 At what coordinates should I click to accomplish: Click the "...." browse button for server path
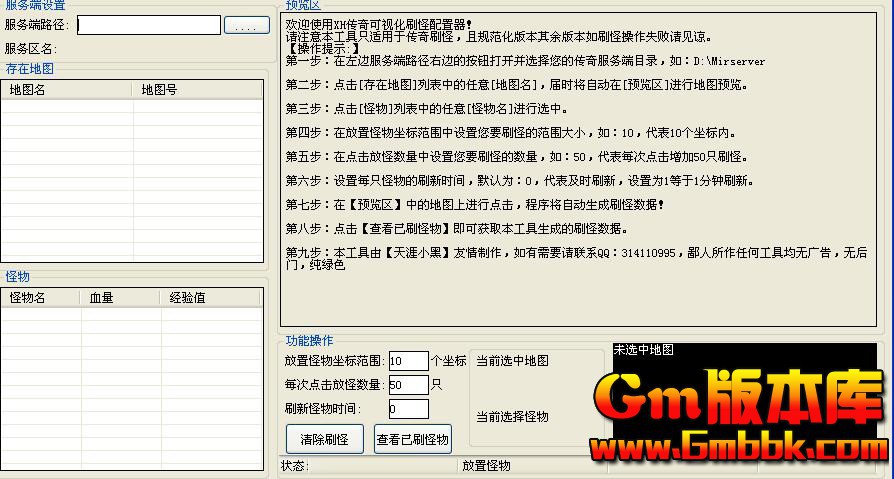click(246, 25)
